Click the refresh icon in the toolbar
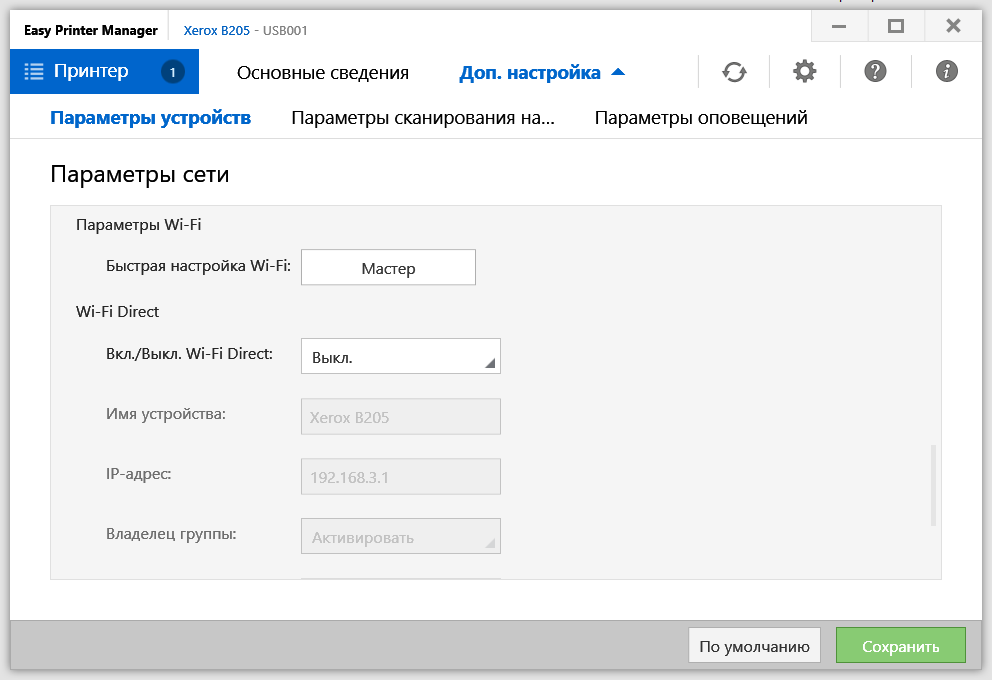Image resolution: width=992 pixels, height=680 pixels. tap(734, 72)
